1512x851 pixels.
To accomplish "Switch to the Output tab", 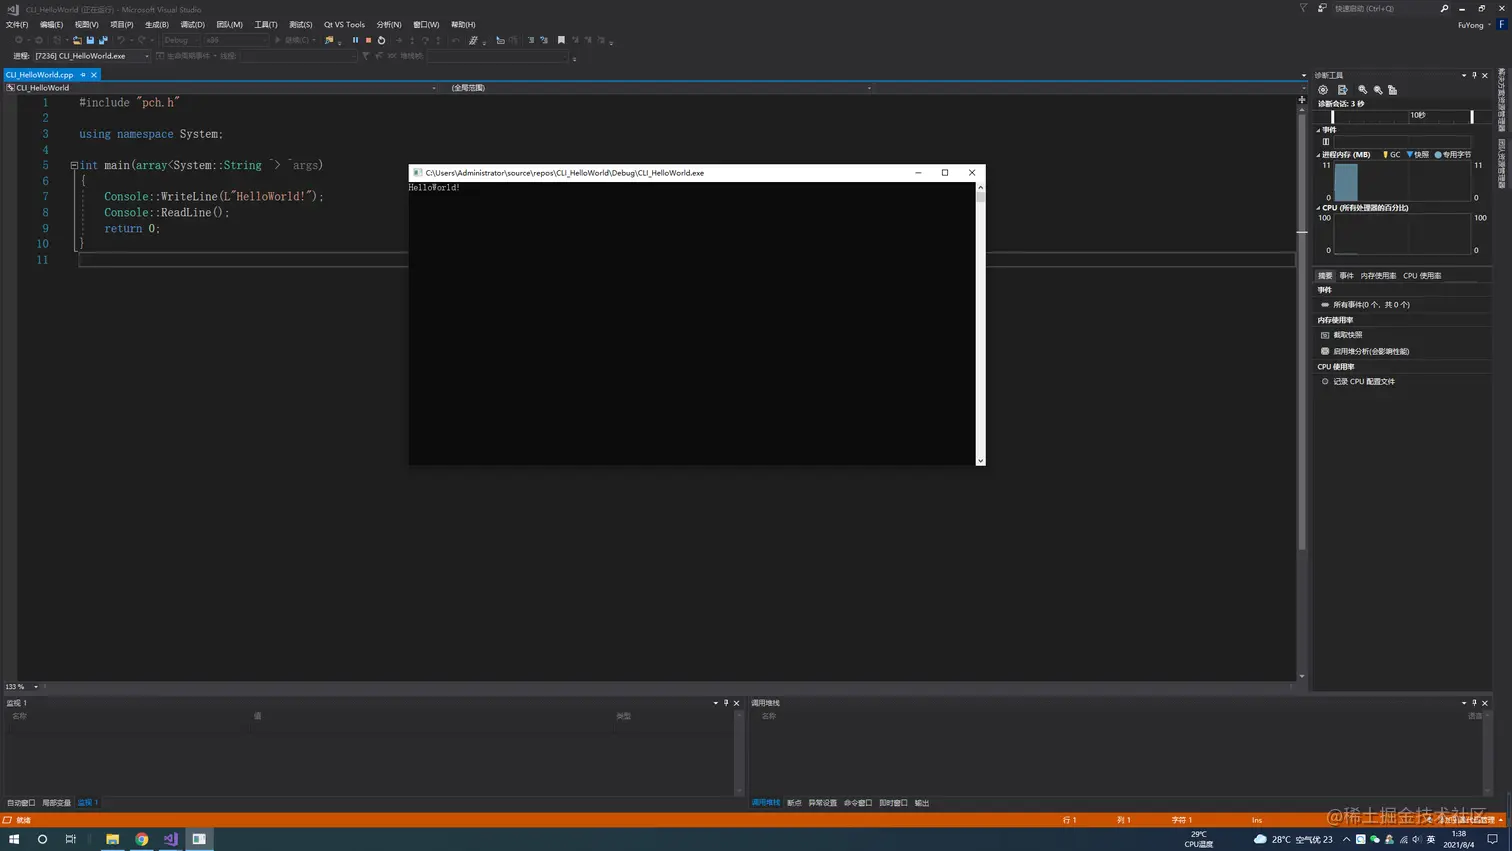I will tap(922, 803).
